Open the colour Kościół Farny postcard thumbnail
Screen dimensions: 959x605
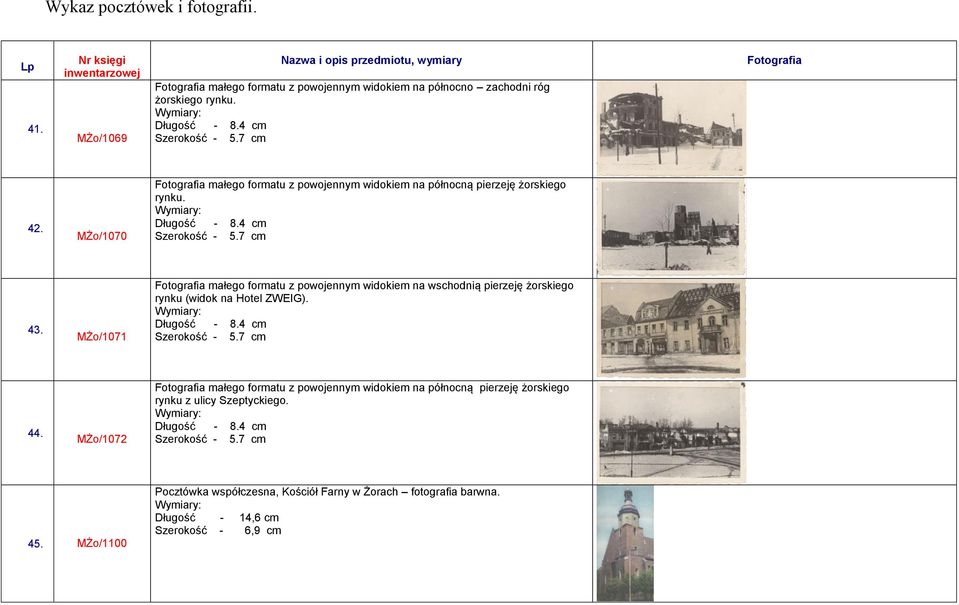[x=625, y=543]
